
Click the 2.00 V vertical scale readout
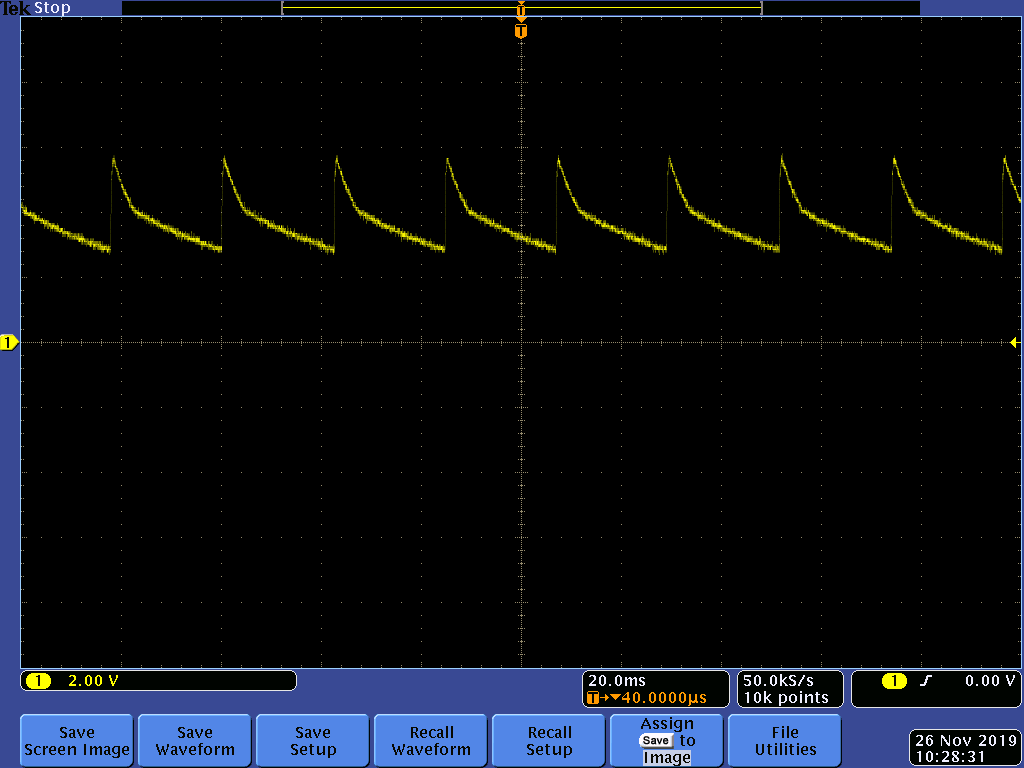(x=93, y=681)
